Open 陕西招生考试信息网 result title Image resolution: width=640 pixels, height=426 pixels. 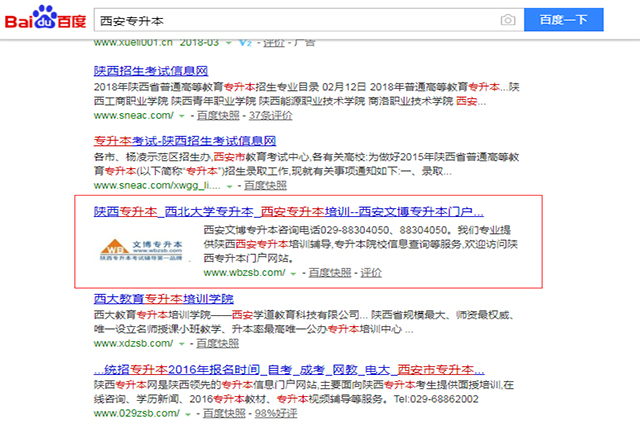151,71
